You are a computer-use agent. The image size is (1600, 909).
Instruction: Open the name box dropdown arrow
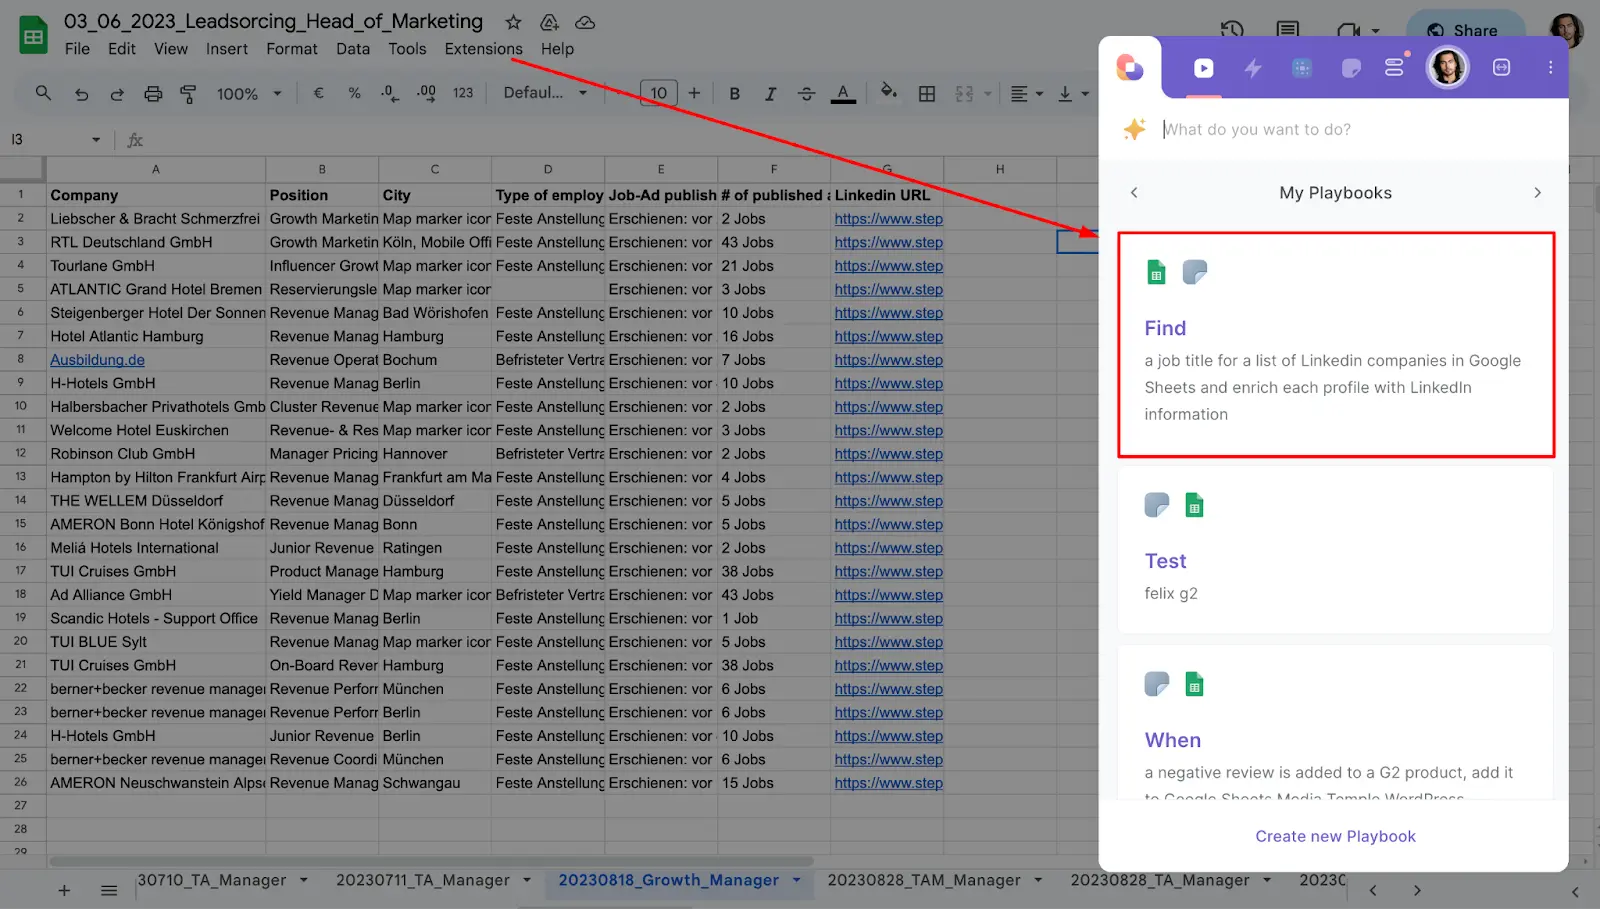[96, 140]
